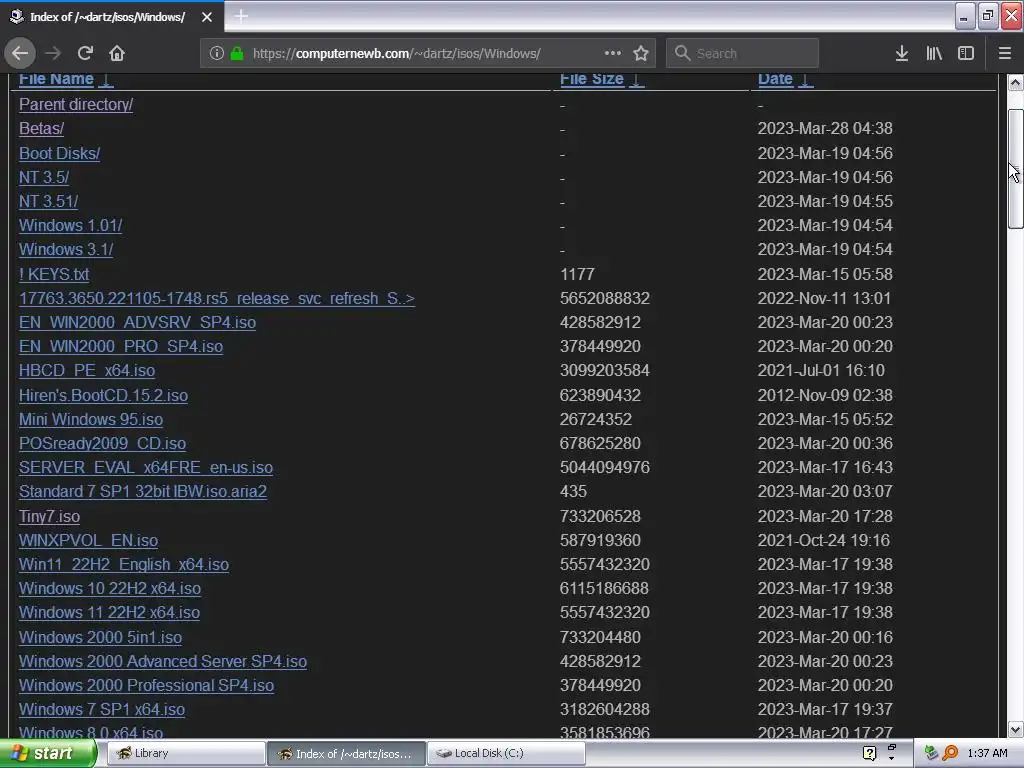Sort listing by File Name
Image resolution: width=1024 pixels, height=768 pixels.
point(56,79)
